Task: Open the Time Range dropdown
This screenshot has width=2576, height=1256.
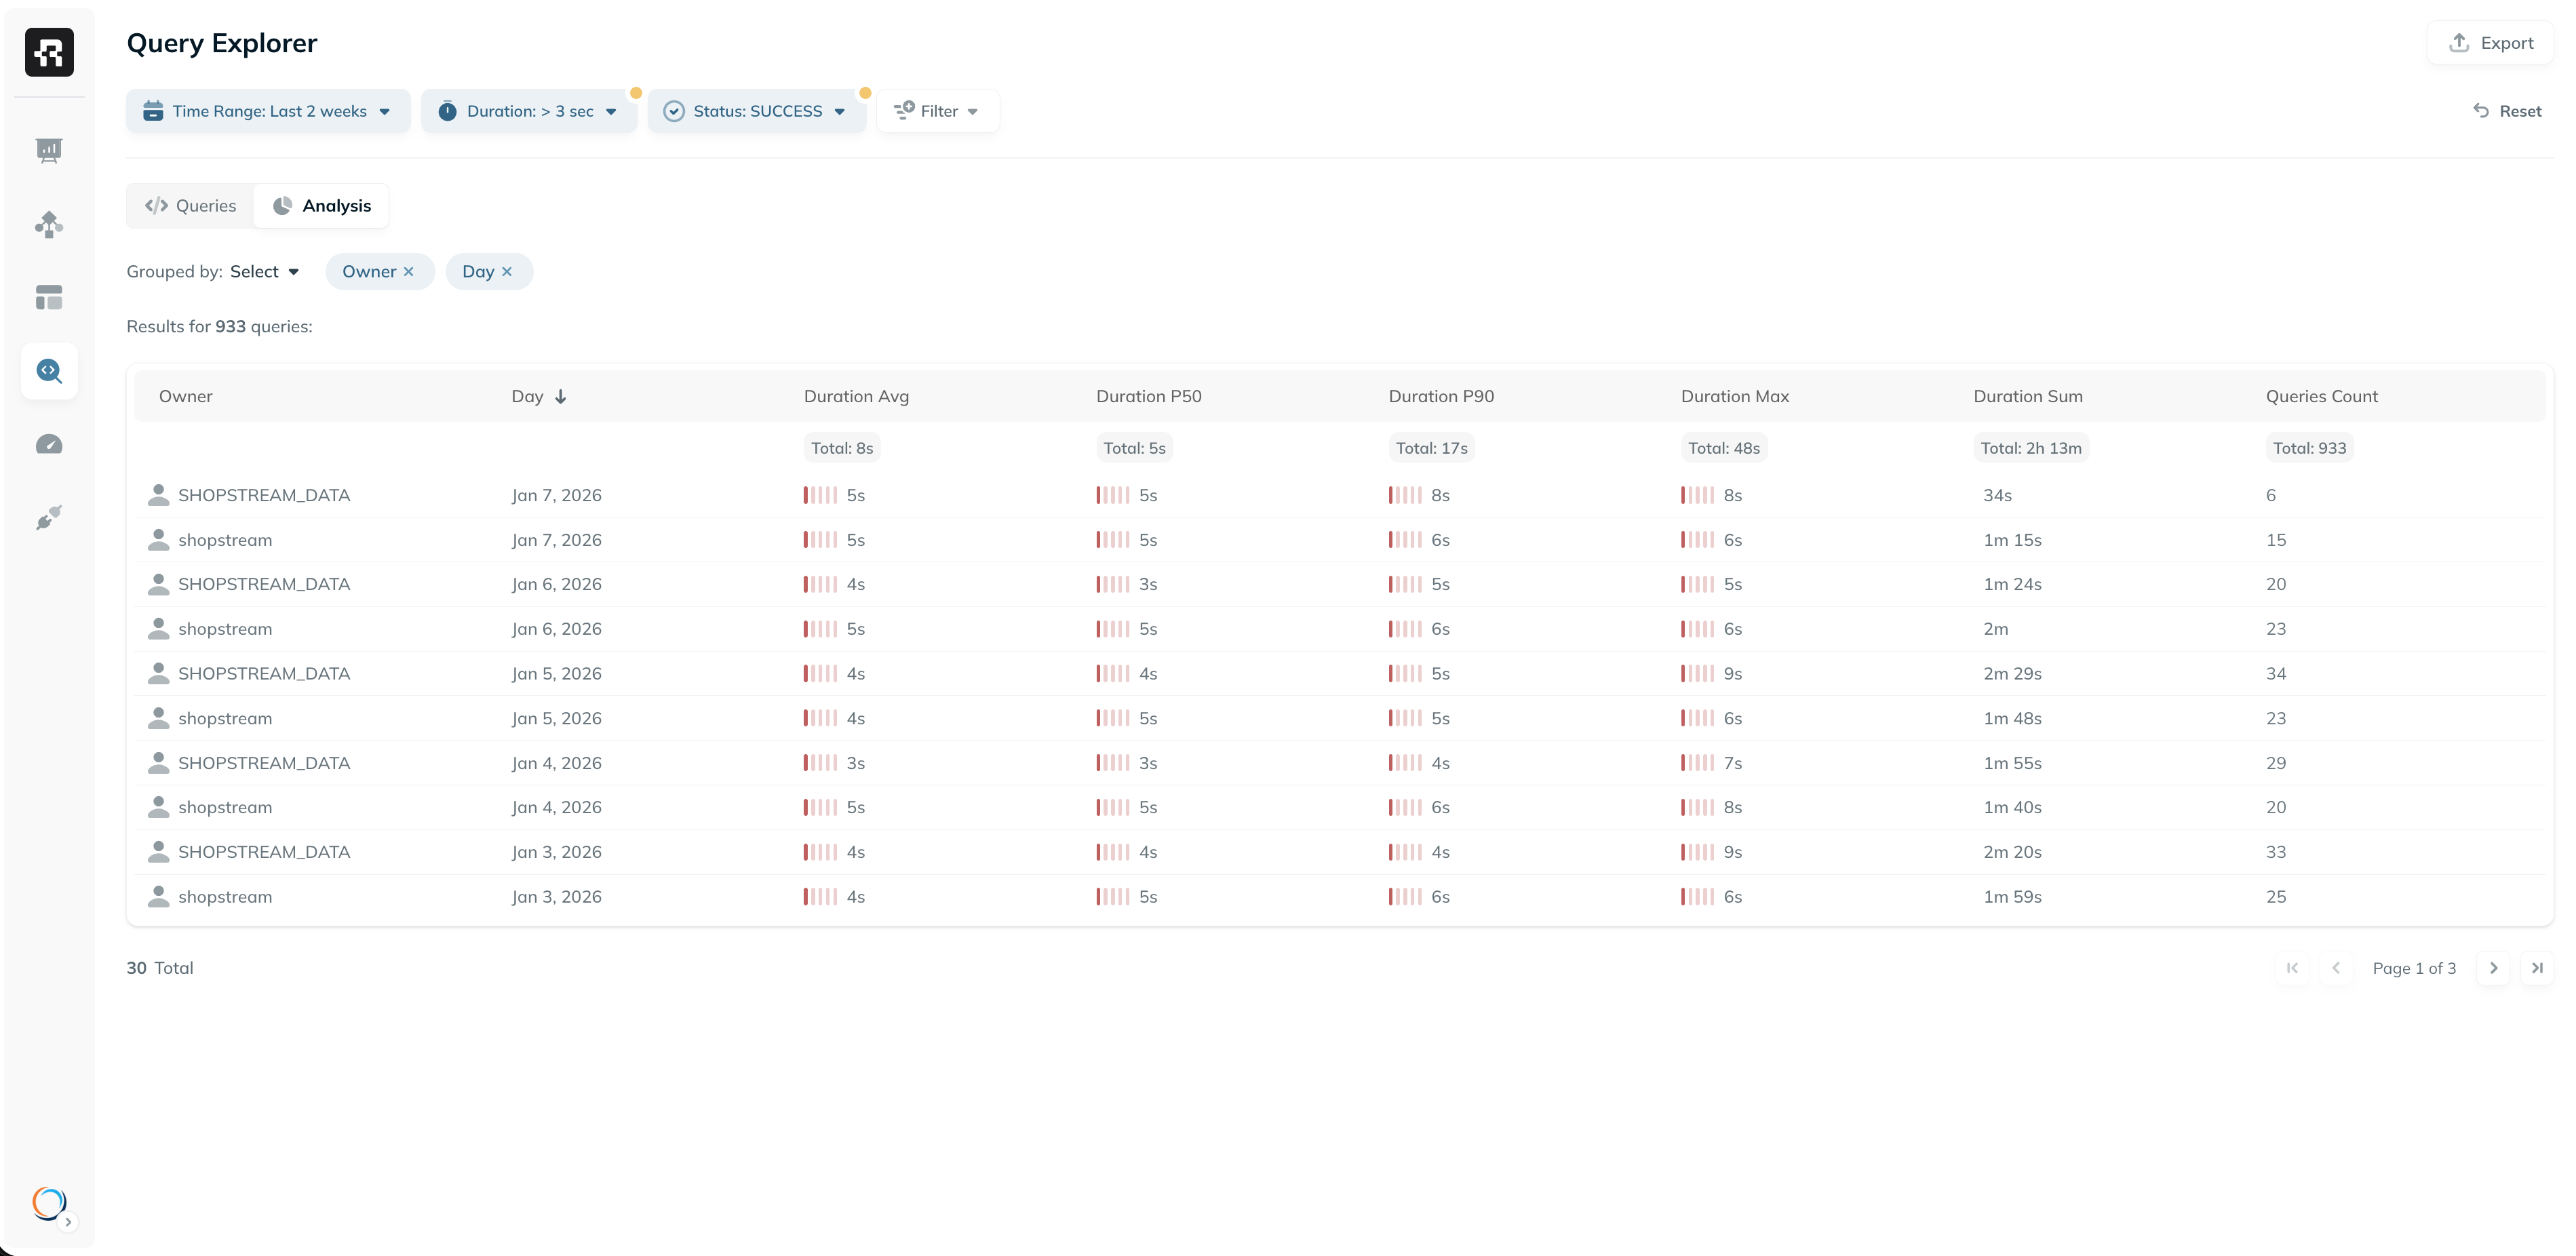Action: click(268, 111)
